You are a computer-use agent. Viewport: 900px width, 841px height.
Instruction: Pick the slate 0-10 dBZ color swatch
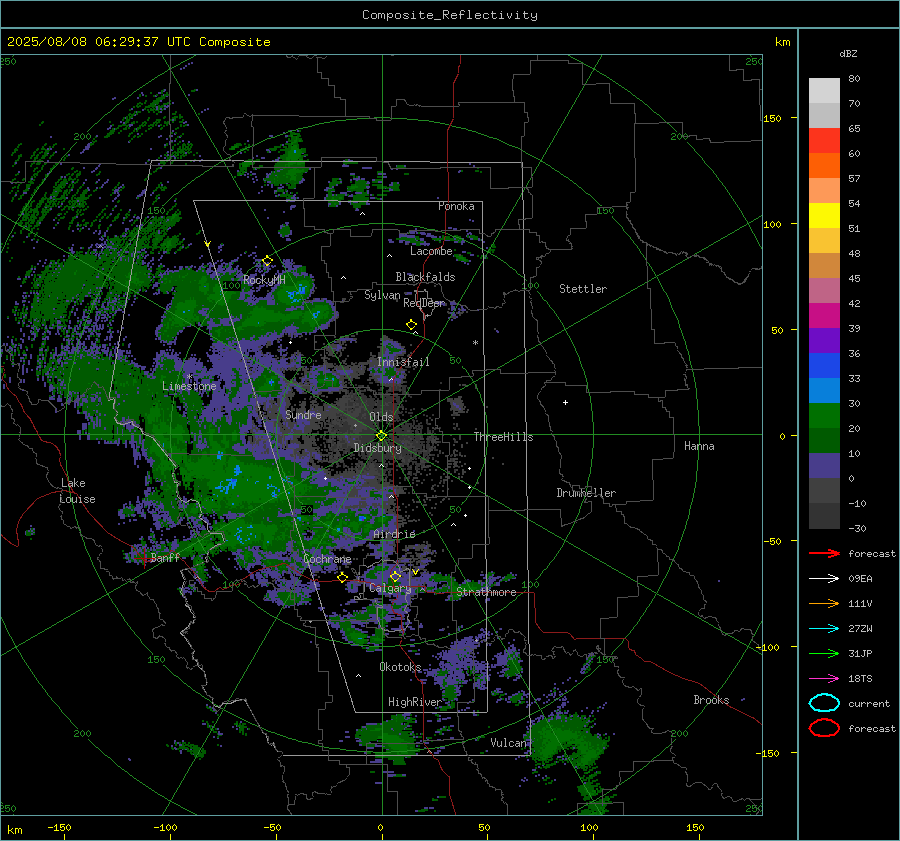(824, 465)
